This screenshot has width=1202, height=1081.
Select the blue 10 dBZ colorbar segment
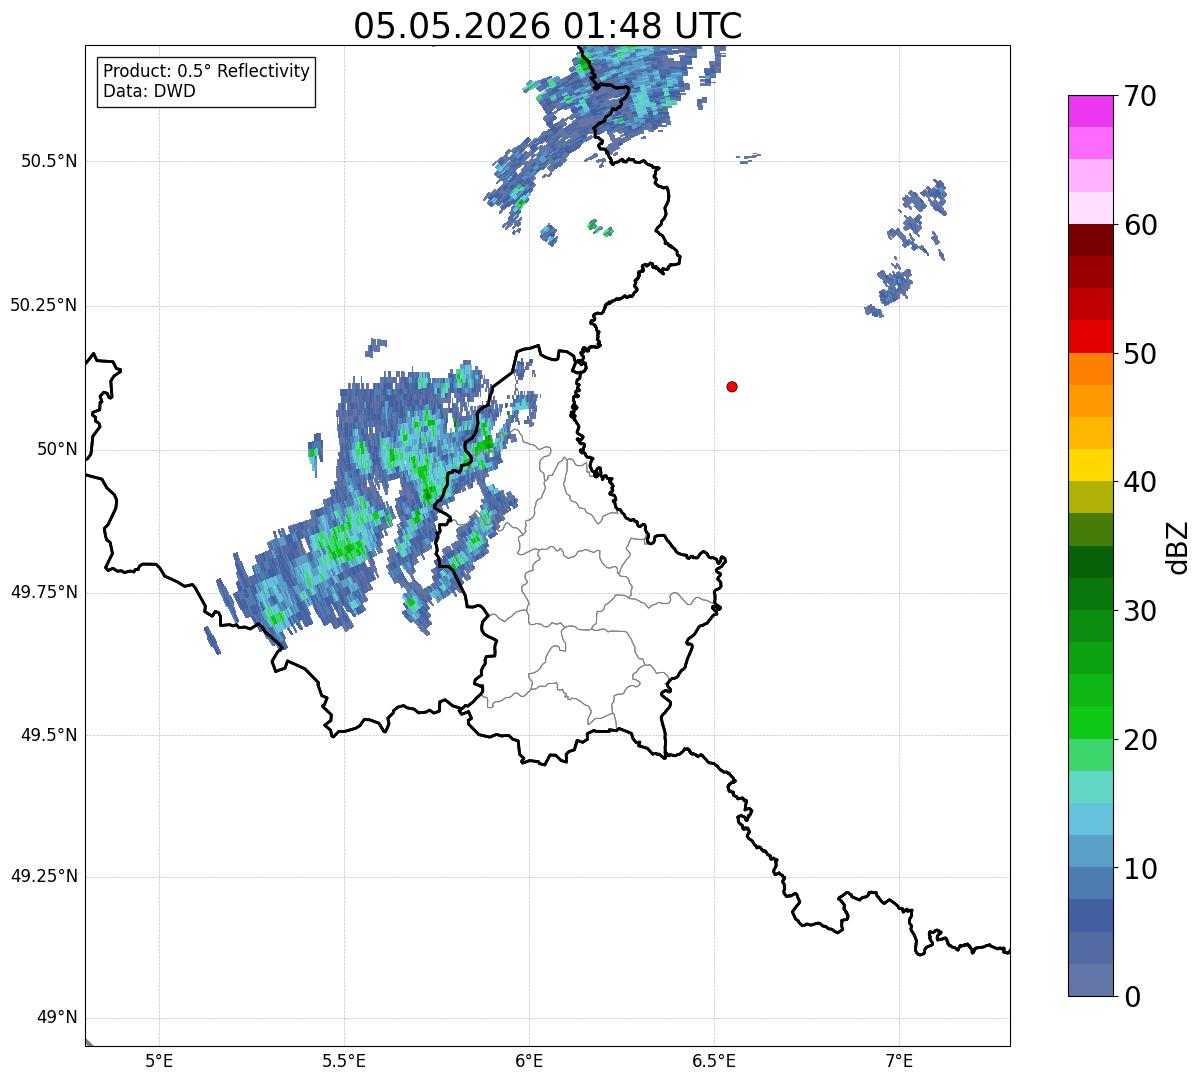(1098, 851)
